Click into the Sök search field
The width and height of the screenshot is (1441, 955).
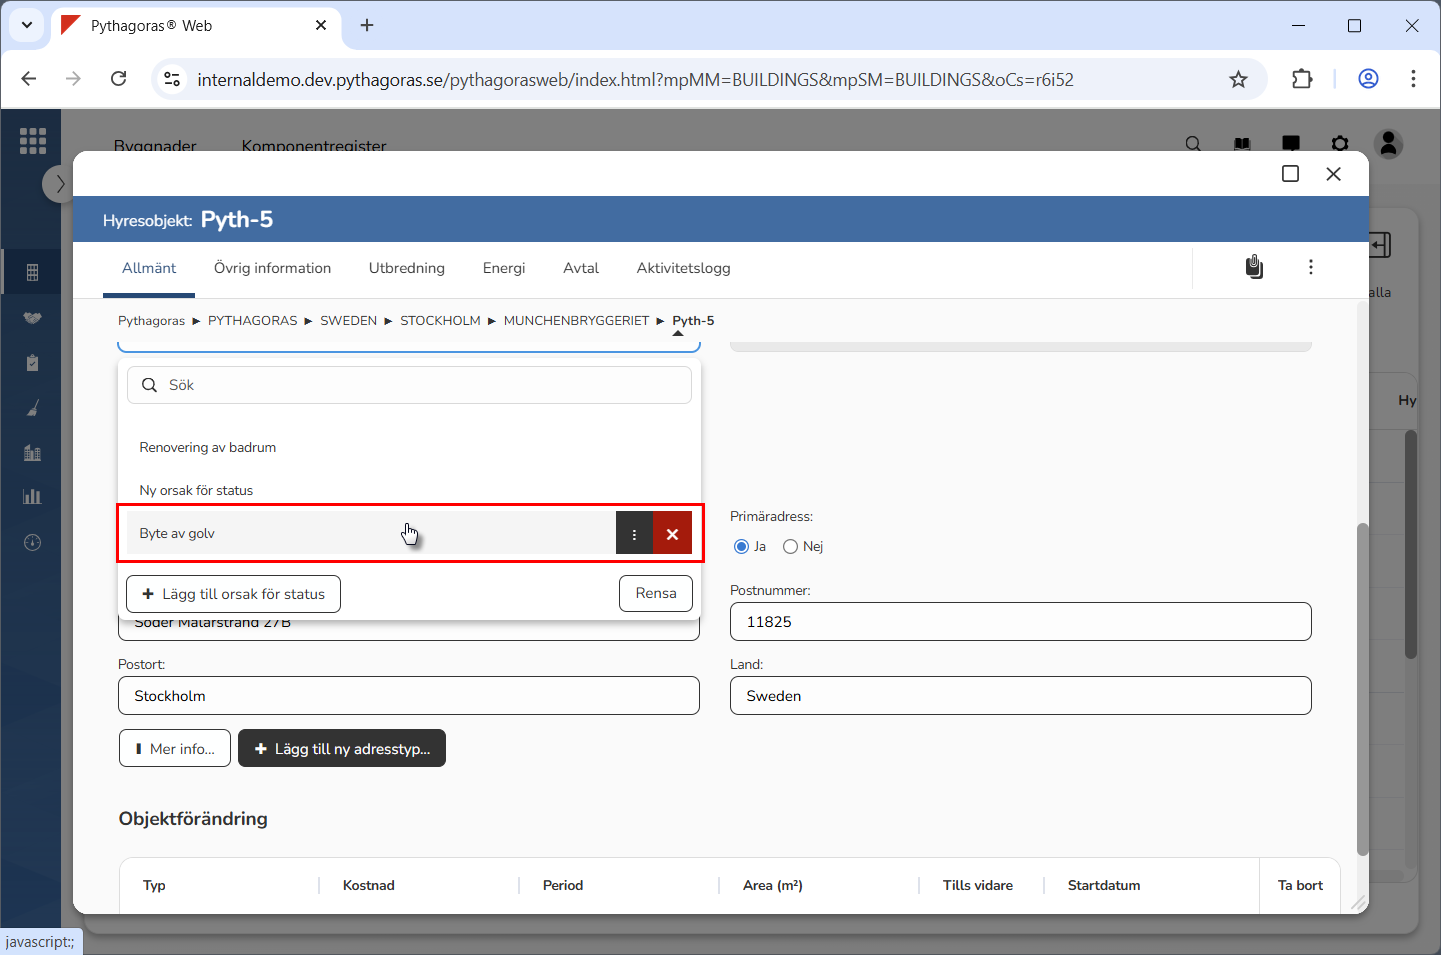click(x=420, y=385)
